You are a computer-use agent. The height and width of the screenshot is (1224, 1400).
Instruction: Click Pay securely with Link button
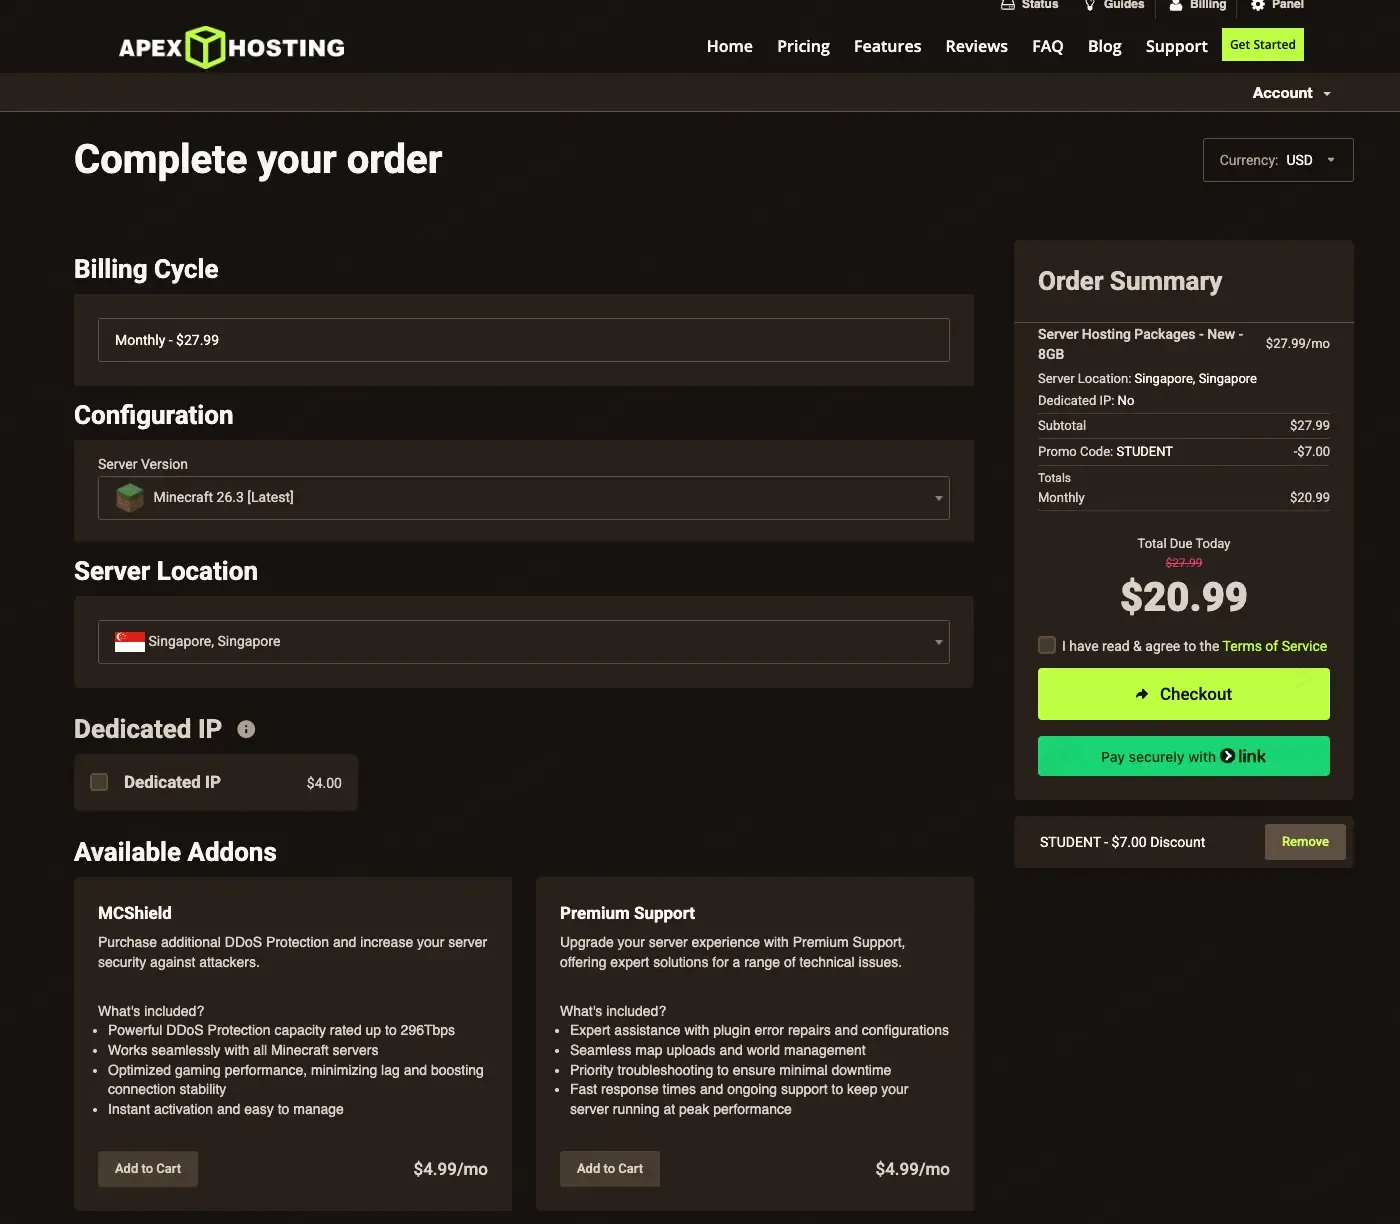click(x=1184, y=756)
